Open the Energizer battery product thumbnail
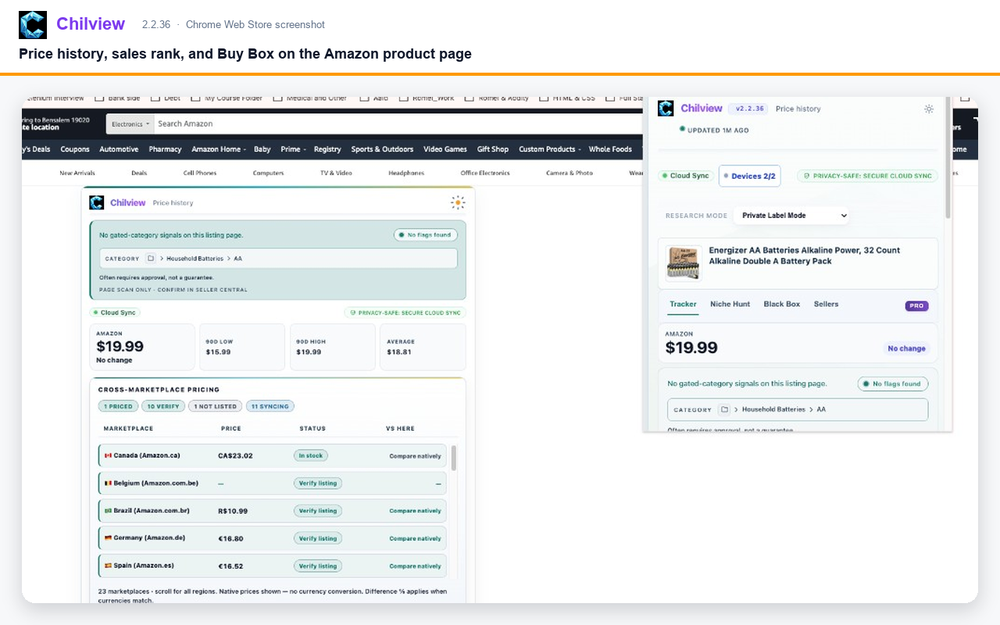This screenshot has height=625, width=1000. click(683, 263)
